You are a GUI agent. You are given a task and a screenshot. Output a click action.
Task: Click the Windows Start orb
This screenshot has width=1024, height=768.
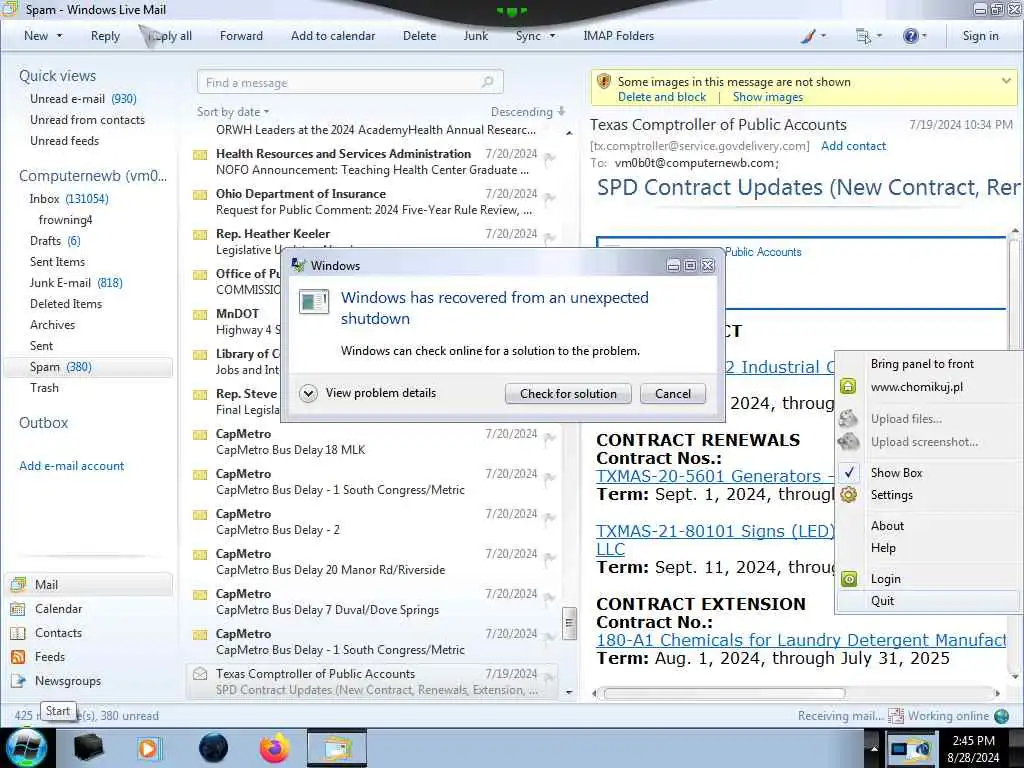tap(26, 748)
